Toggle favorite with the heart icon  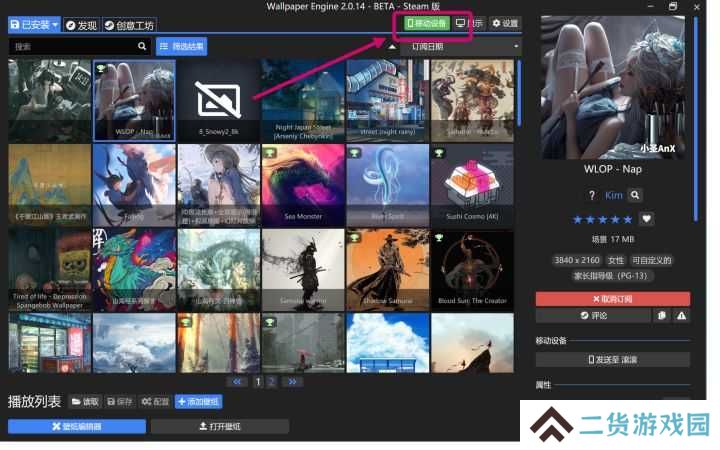[x=647, y=219]
